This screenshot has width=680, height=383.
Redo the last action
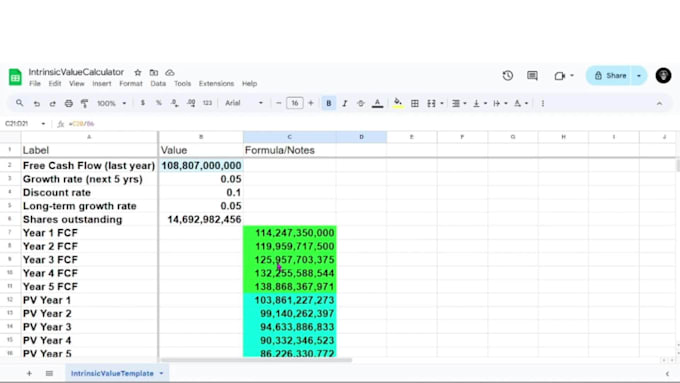click(x=52, y=103)
